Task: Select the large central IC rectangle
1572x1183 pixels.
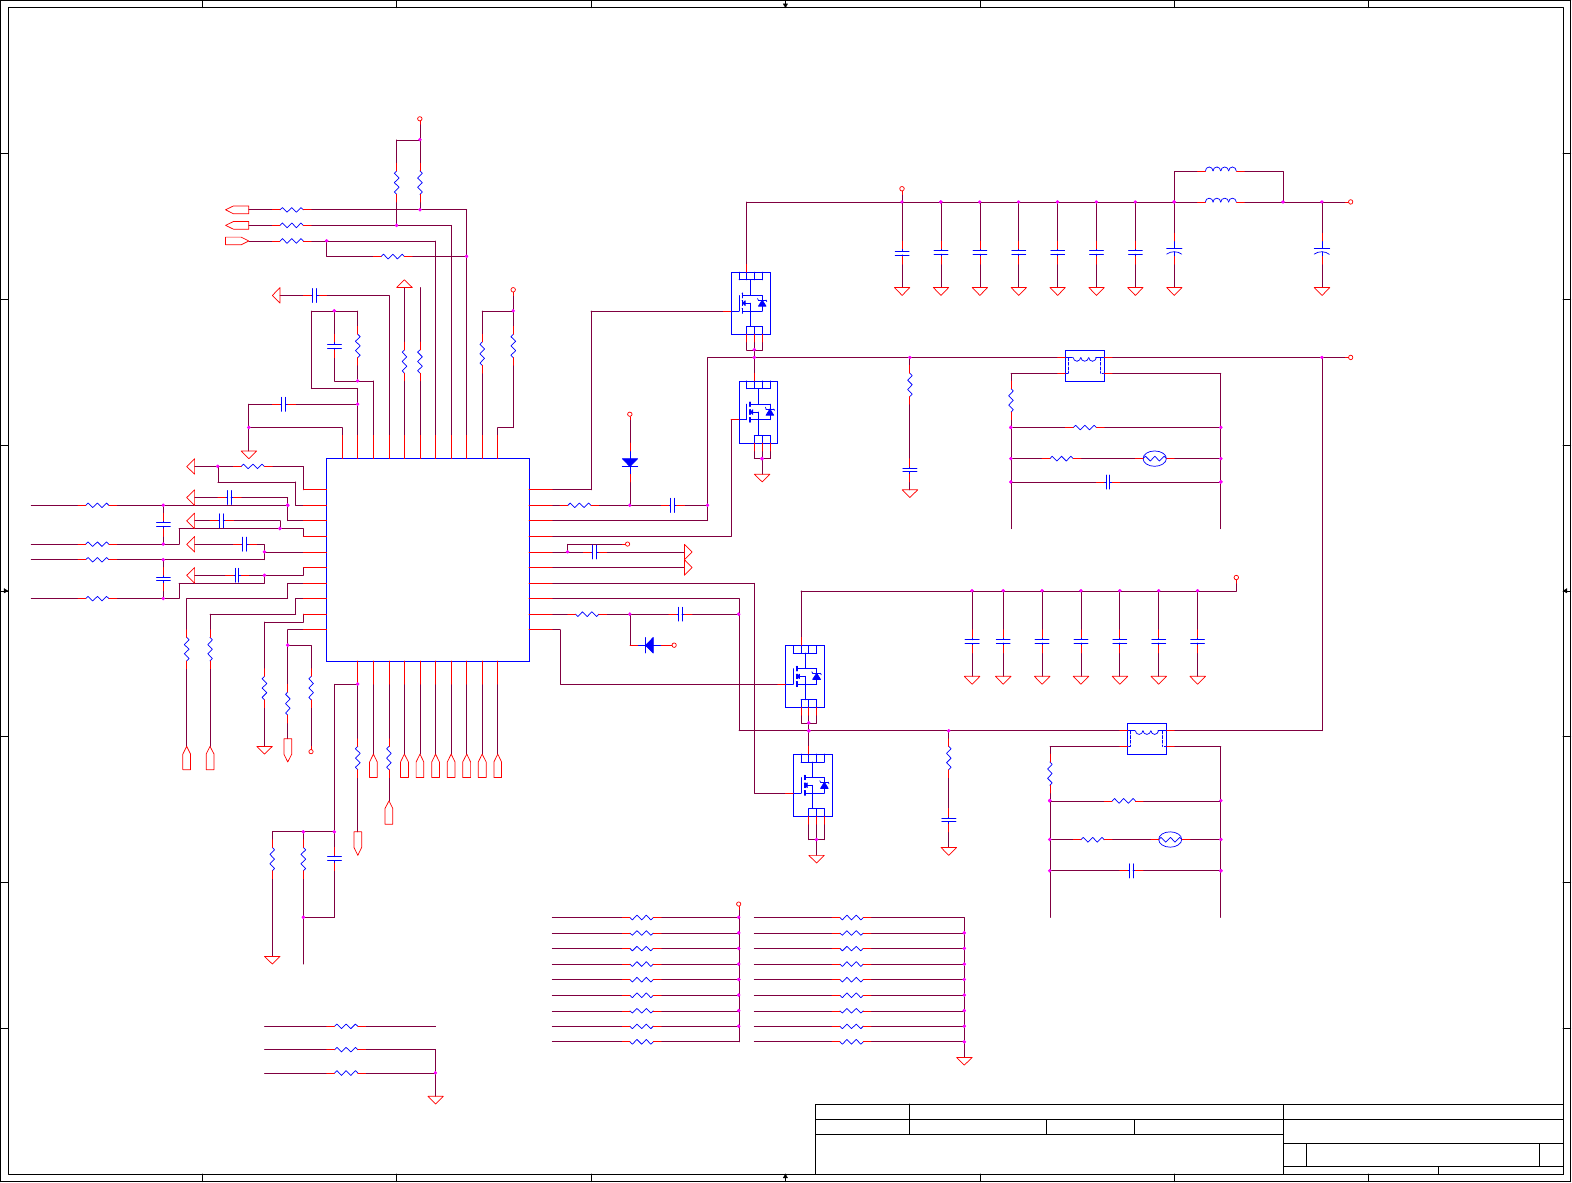Action: 428,560
